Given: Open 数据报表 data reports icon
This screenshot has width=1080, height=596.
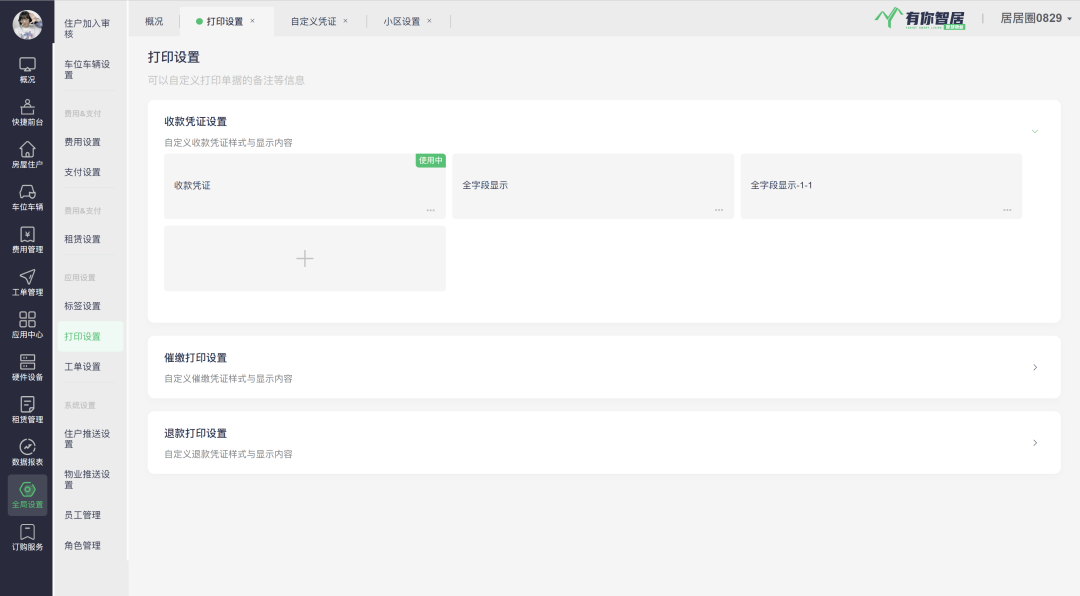Looking at the screenshot, I should [27, 453].
